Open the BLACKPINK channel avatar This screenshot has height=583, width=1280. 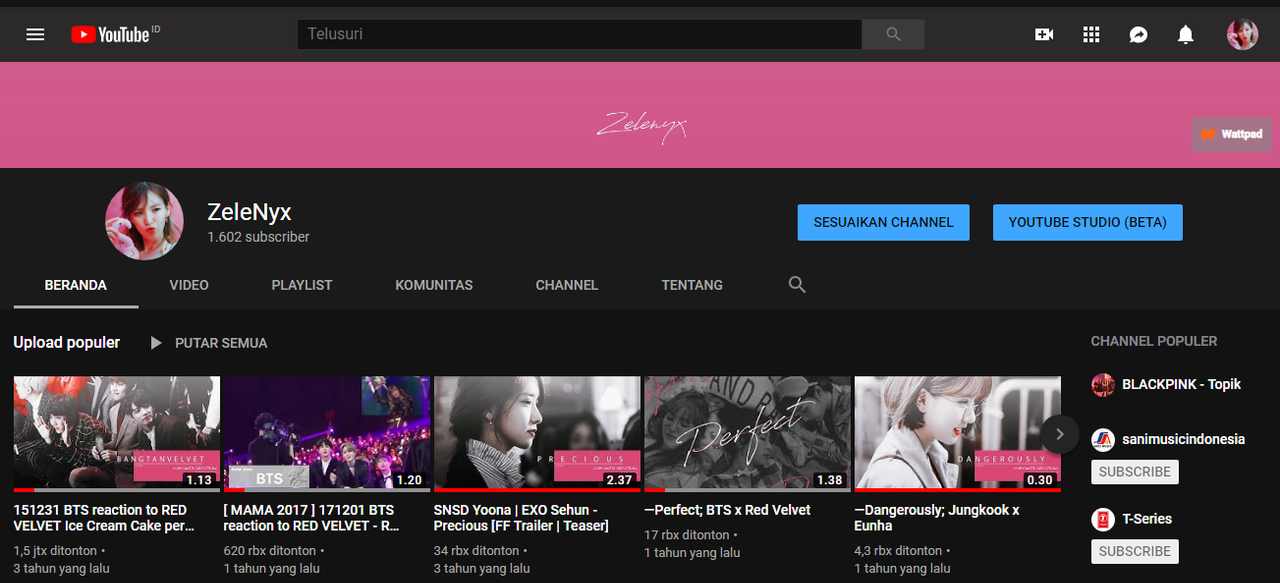[x=1103, y=384]
